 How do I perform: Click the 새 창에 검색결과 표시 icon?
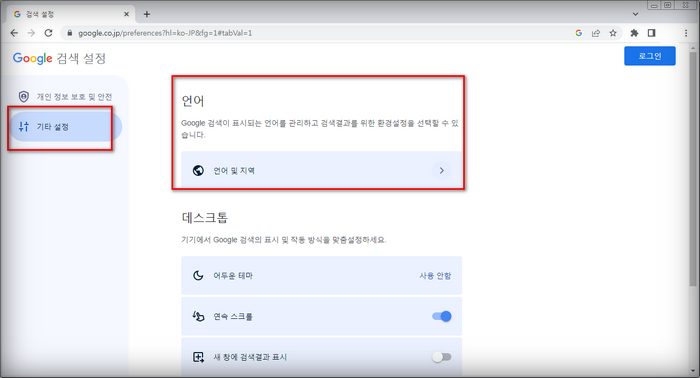pyautogui.click(x=198, y=357)
